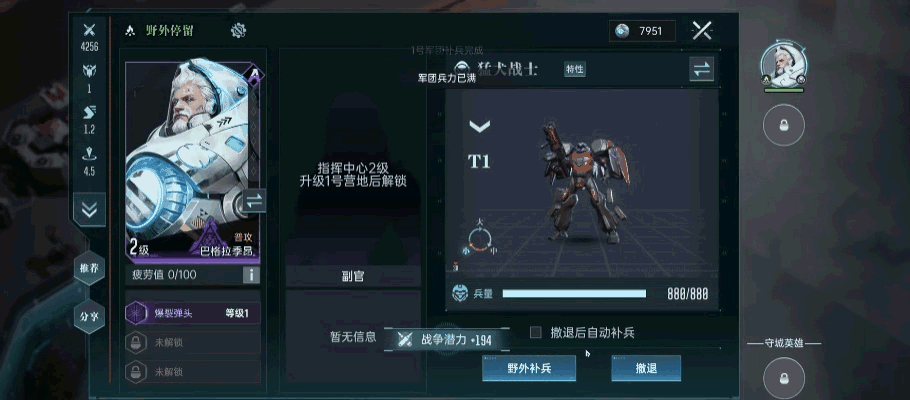Image resolution: width=910 pixels, height=400 pixels.
Task: Click the 野外补兵 button
Action: 529,368
